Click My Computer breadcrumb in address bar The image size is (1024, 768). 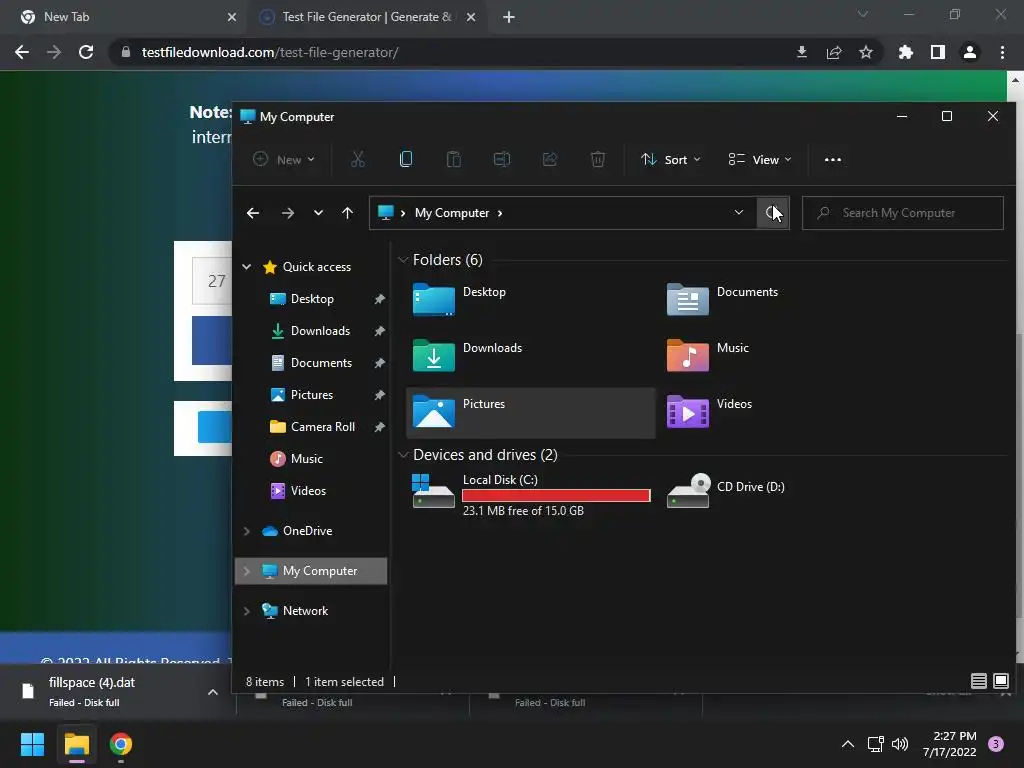(x=452, y=213)
